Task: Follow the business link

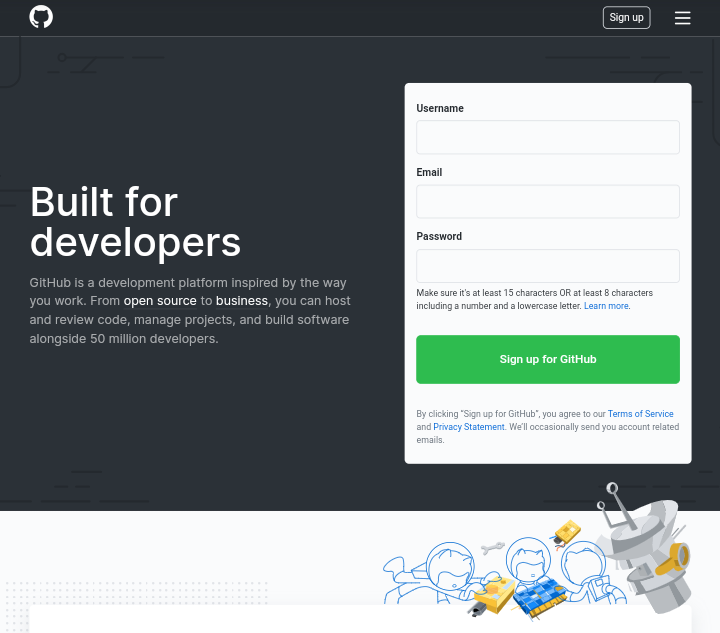Action: coord(242,301)
